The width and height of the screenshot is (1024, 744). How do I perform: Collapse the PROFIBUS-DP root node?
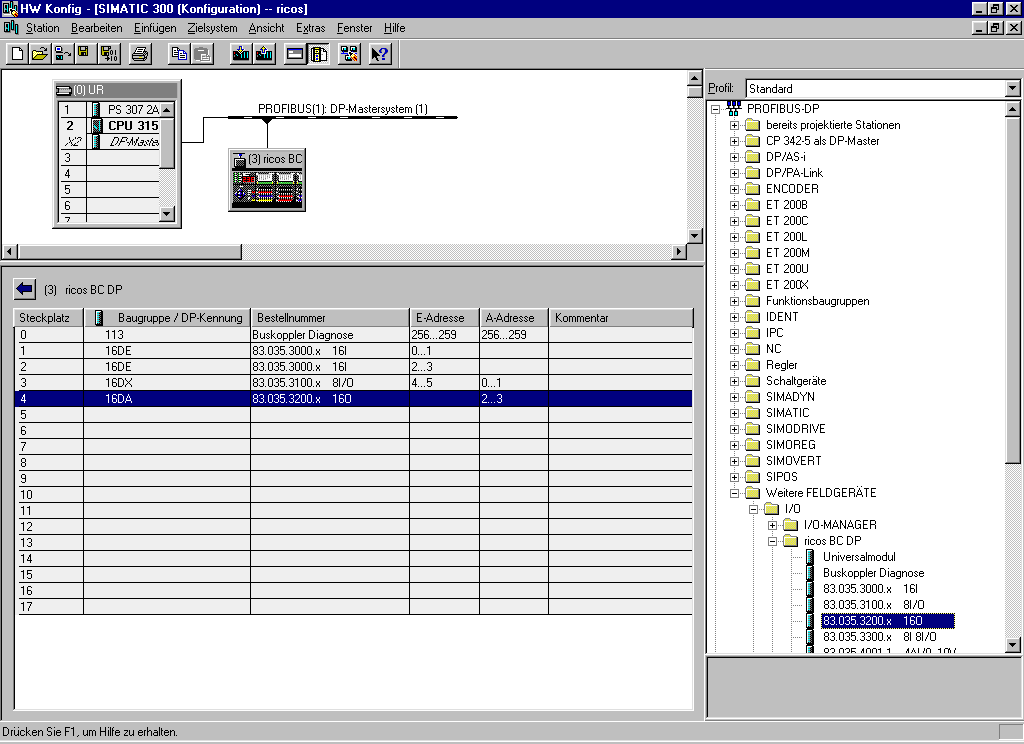coord(715,109)
